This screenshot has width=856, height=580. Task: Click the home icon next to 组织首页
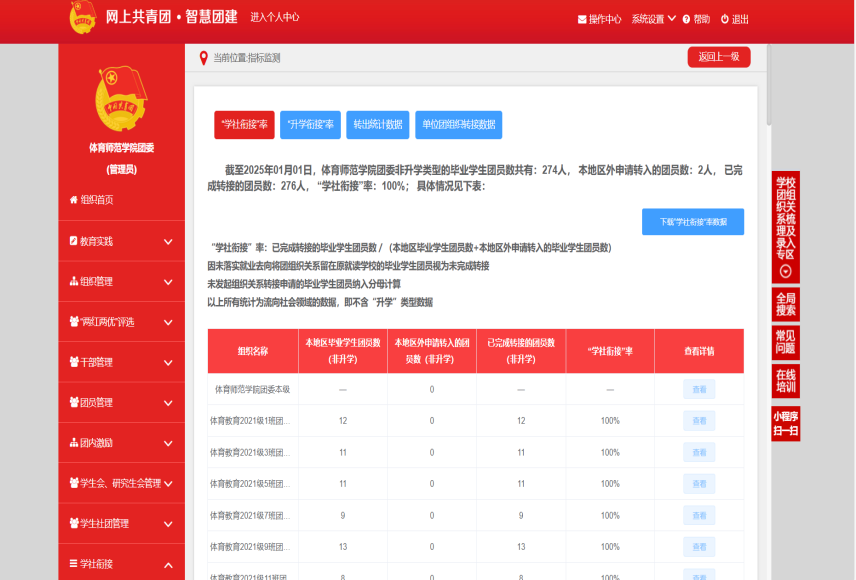tap(73, 200)
